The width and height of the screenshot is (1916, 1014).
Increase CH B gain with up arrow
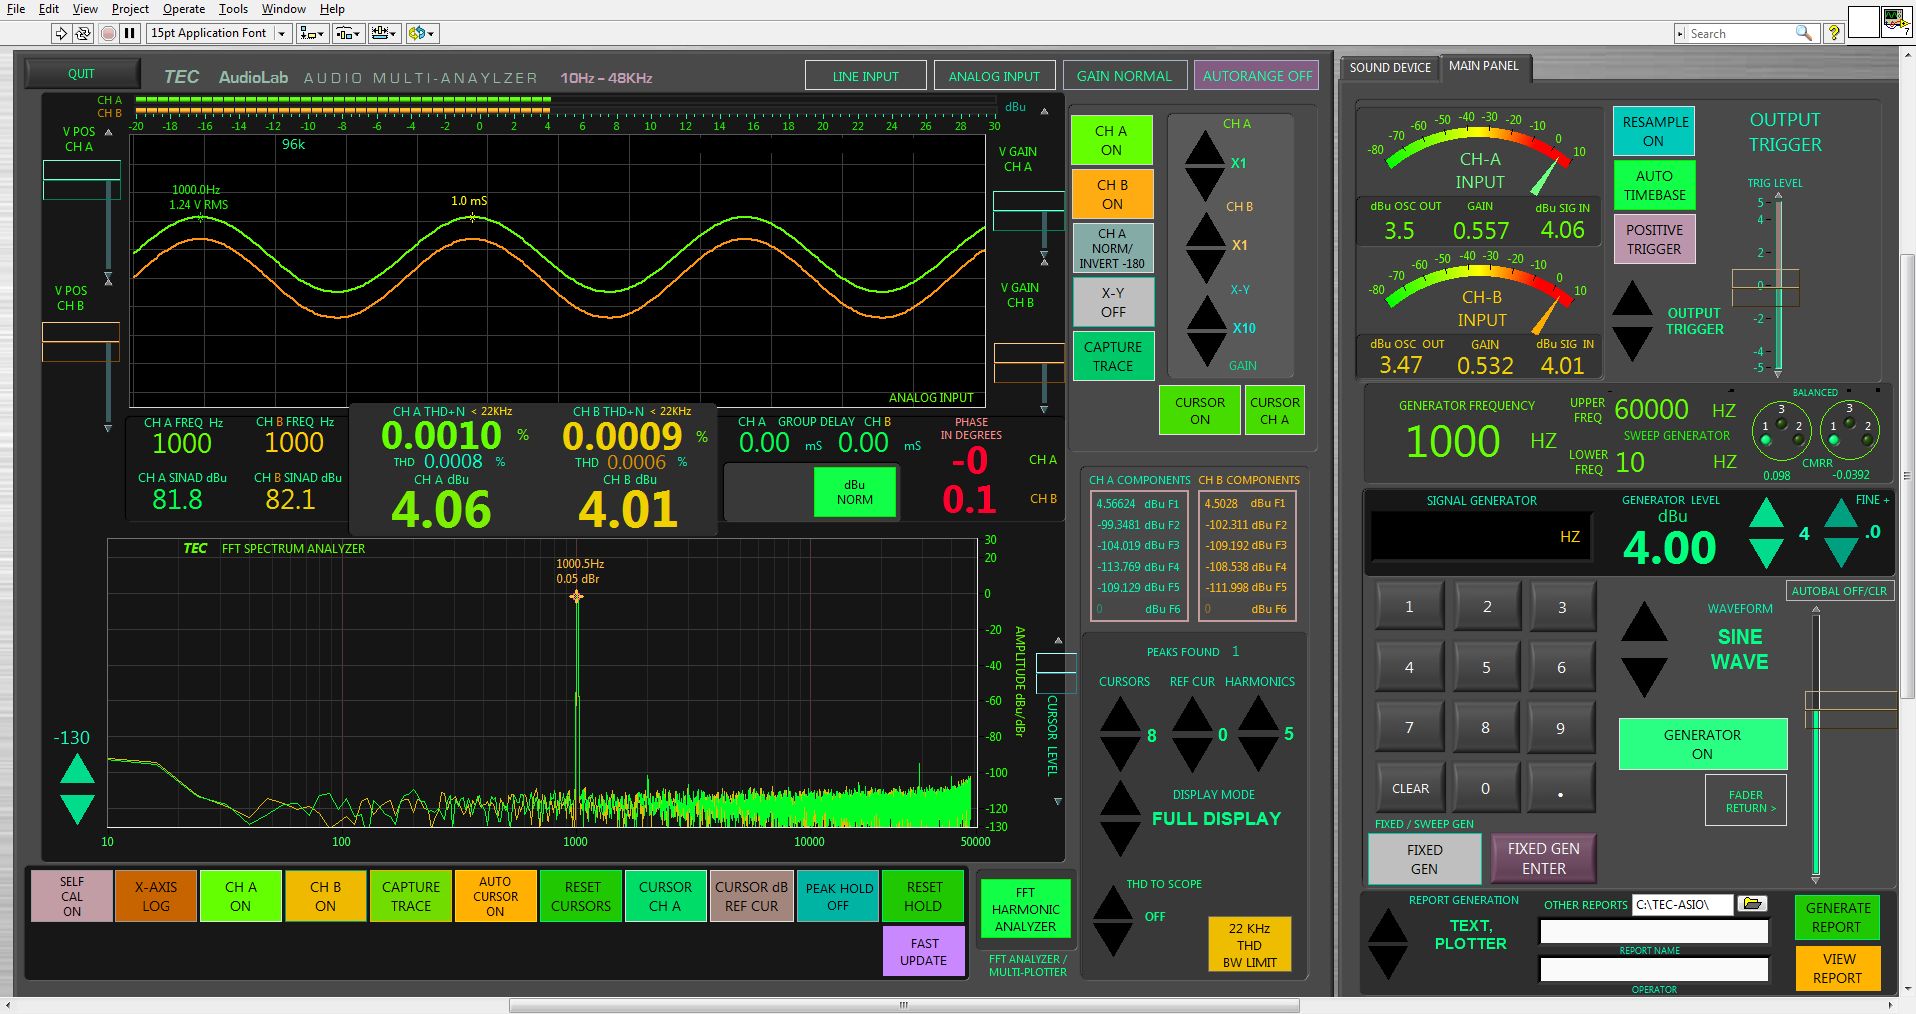(x=1205, y=230)
